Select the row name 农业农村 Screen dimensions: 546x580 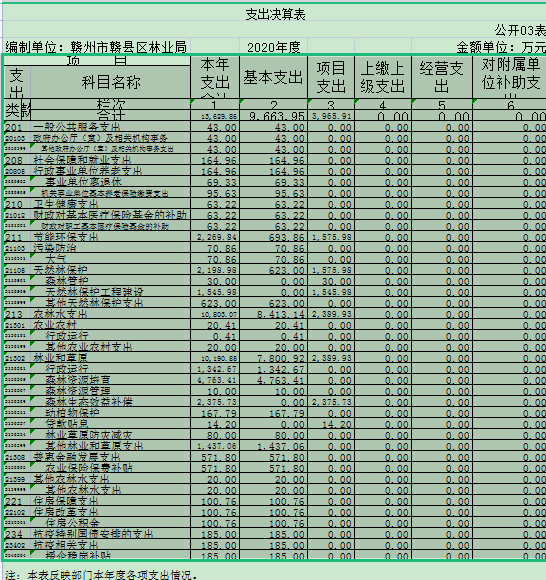(x=55, y=325)
